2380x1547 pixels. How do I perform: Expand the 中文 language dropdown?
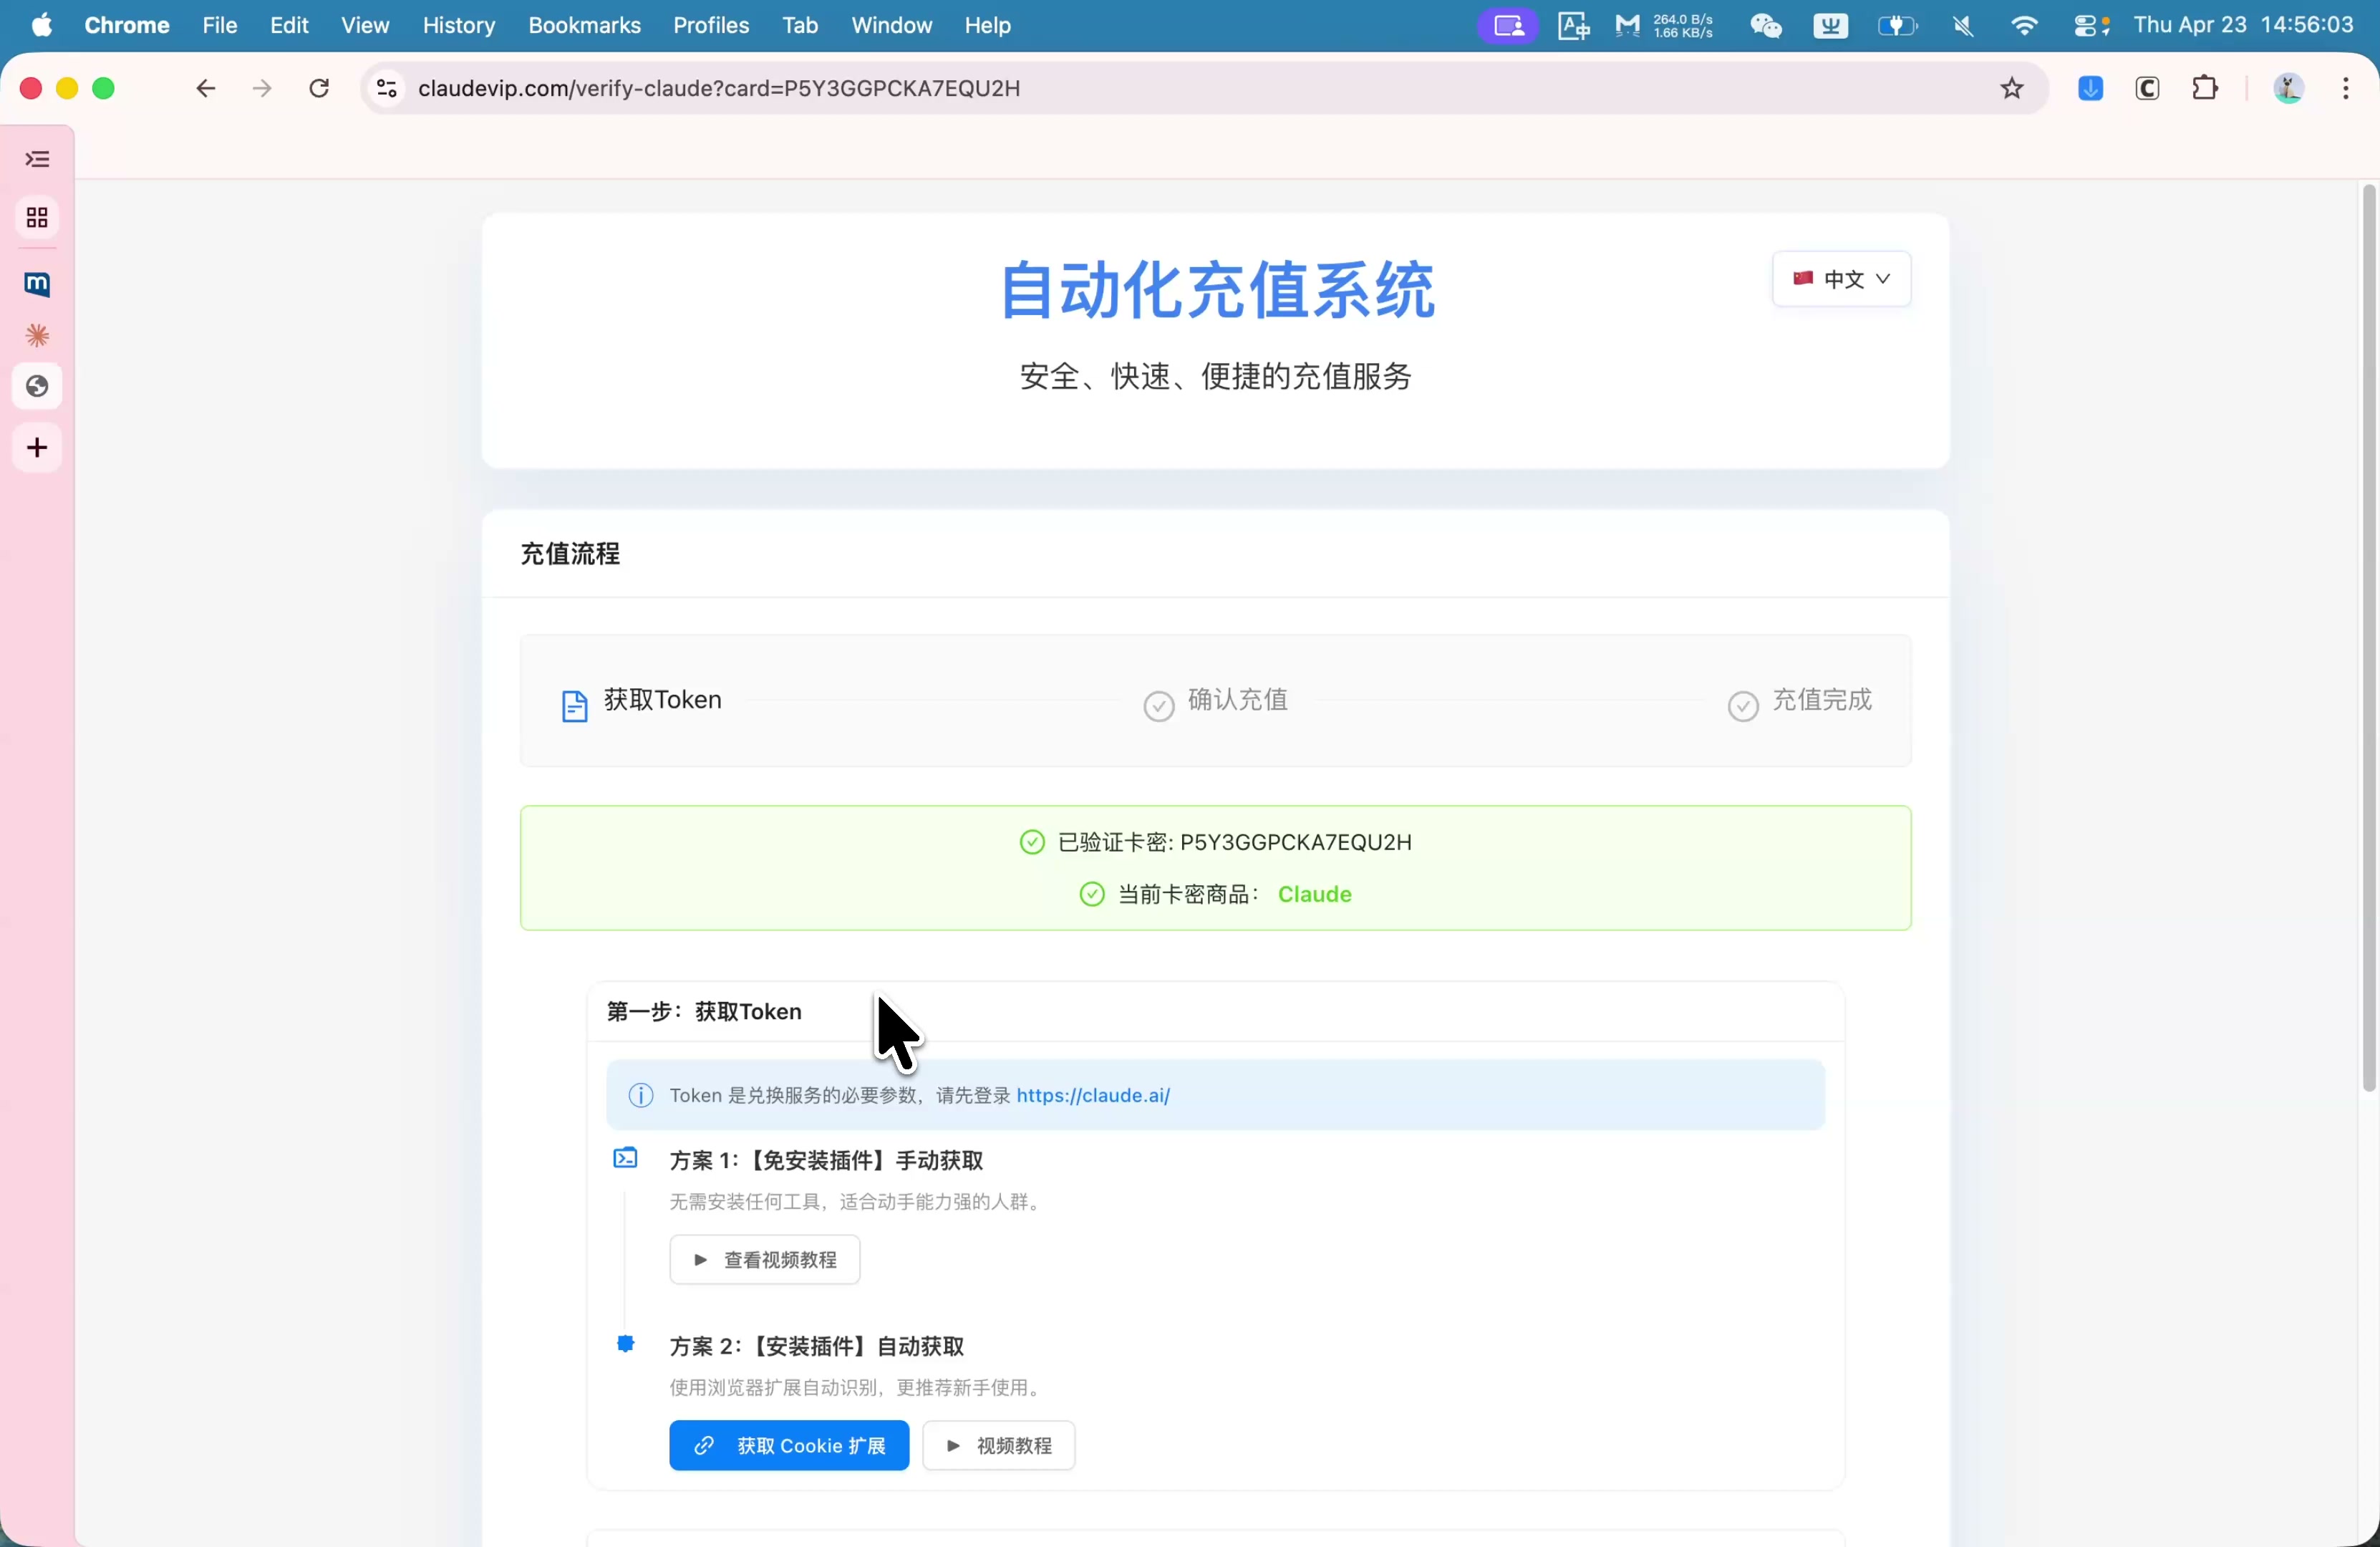[x=1841, y=279]
